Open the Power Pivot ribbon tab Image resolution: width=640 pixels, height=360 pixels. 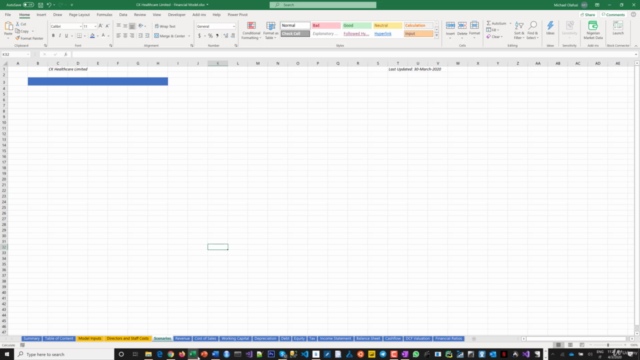(x=238, y=15)
